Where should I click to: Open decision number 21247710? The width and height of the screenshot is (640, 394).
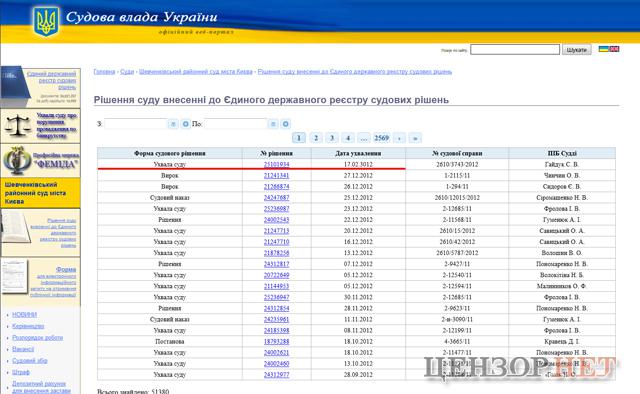click(276, 242)
